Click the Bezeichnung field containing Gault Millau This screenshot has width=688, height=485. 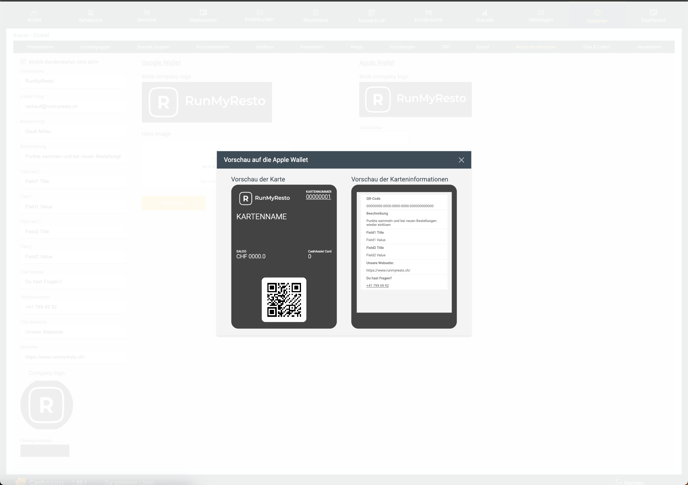(73, 131)
